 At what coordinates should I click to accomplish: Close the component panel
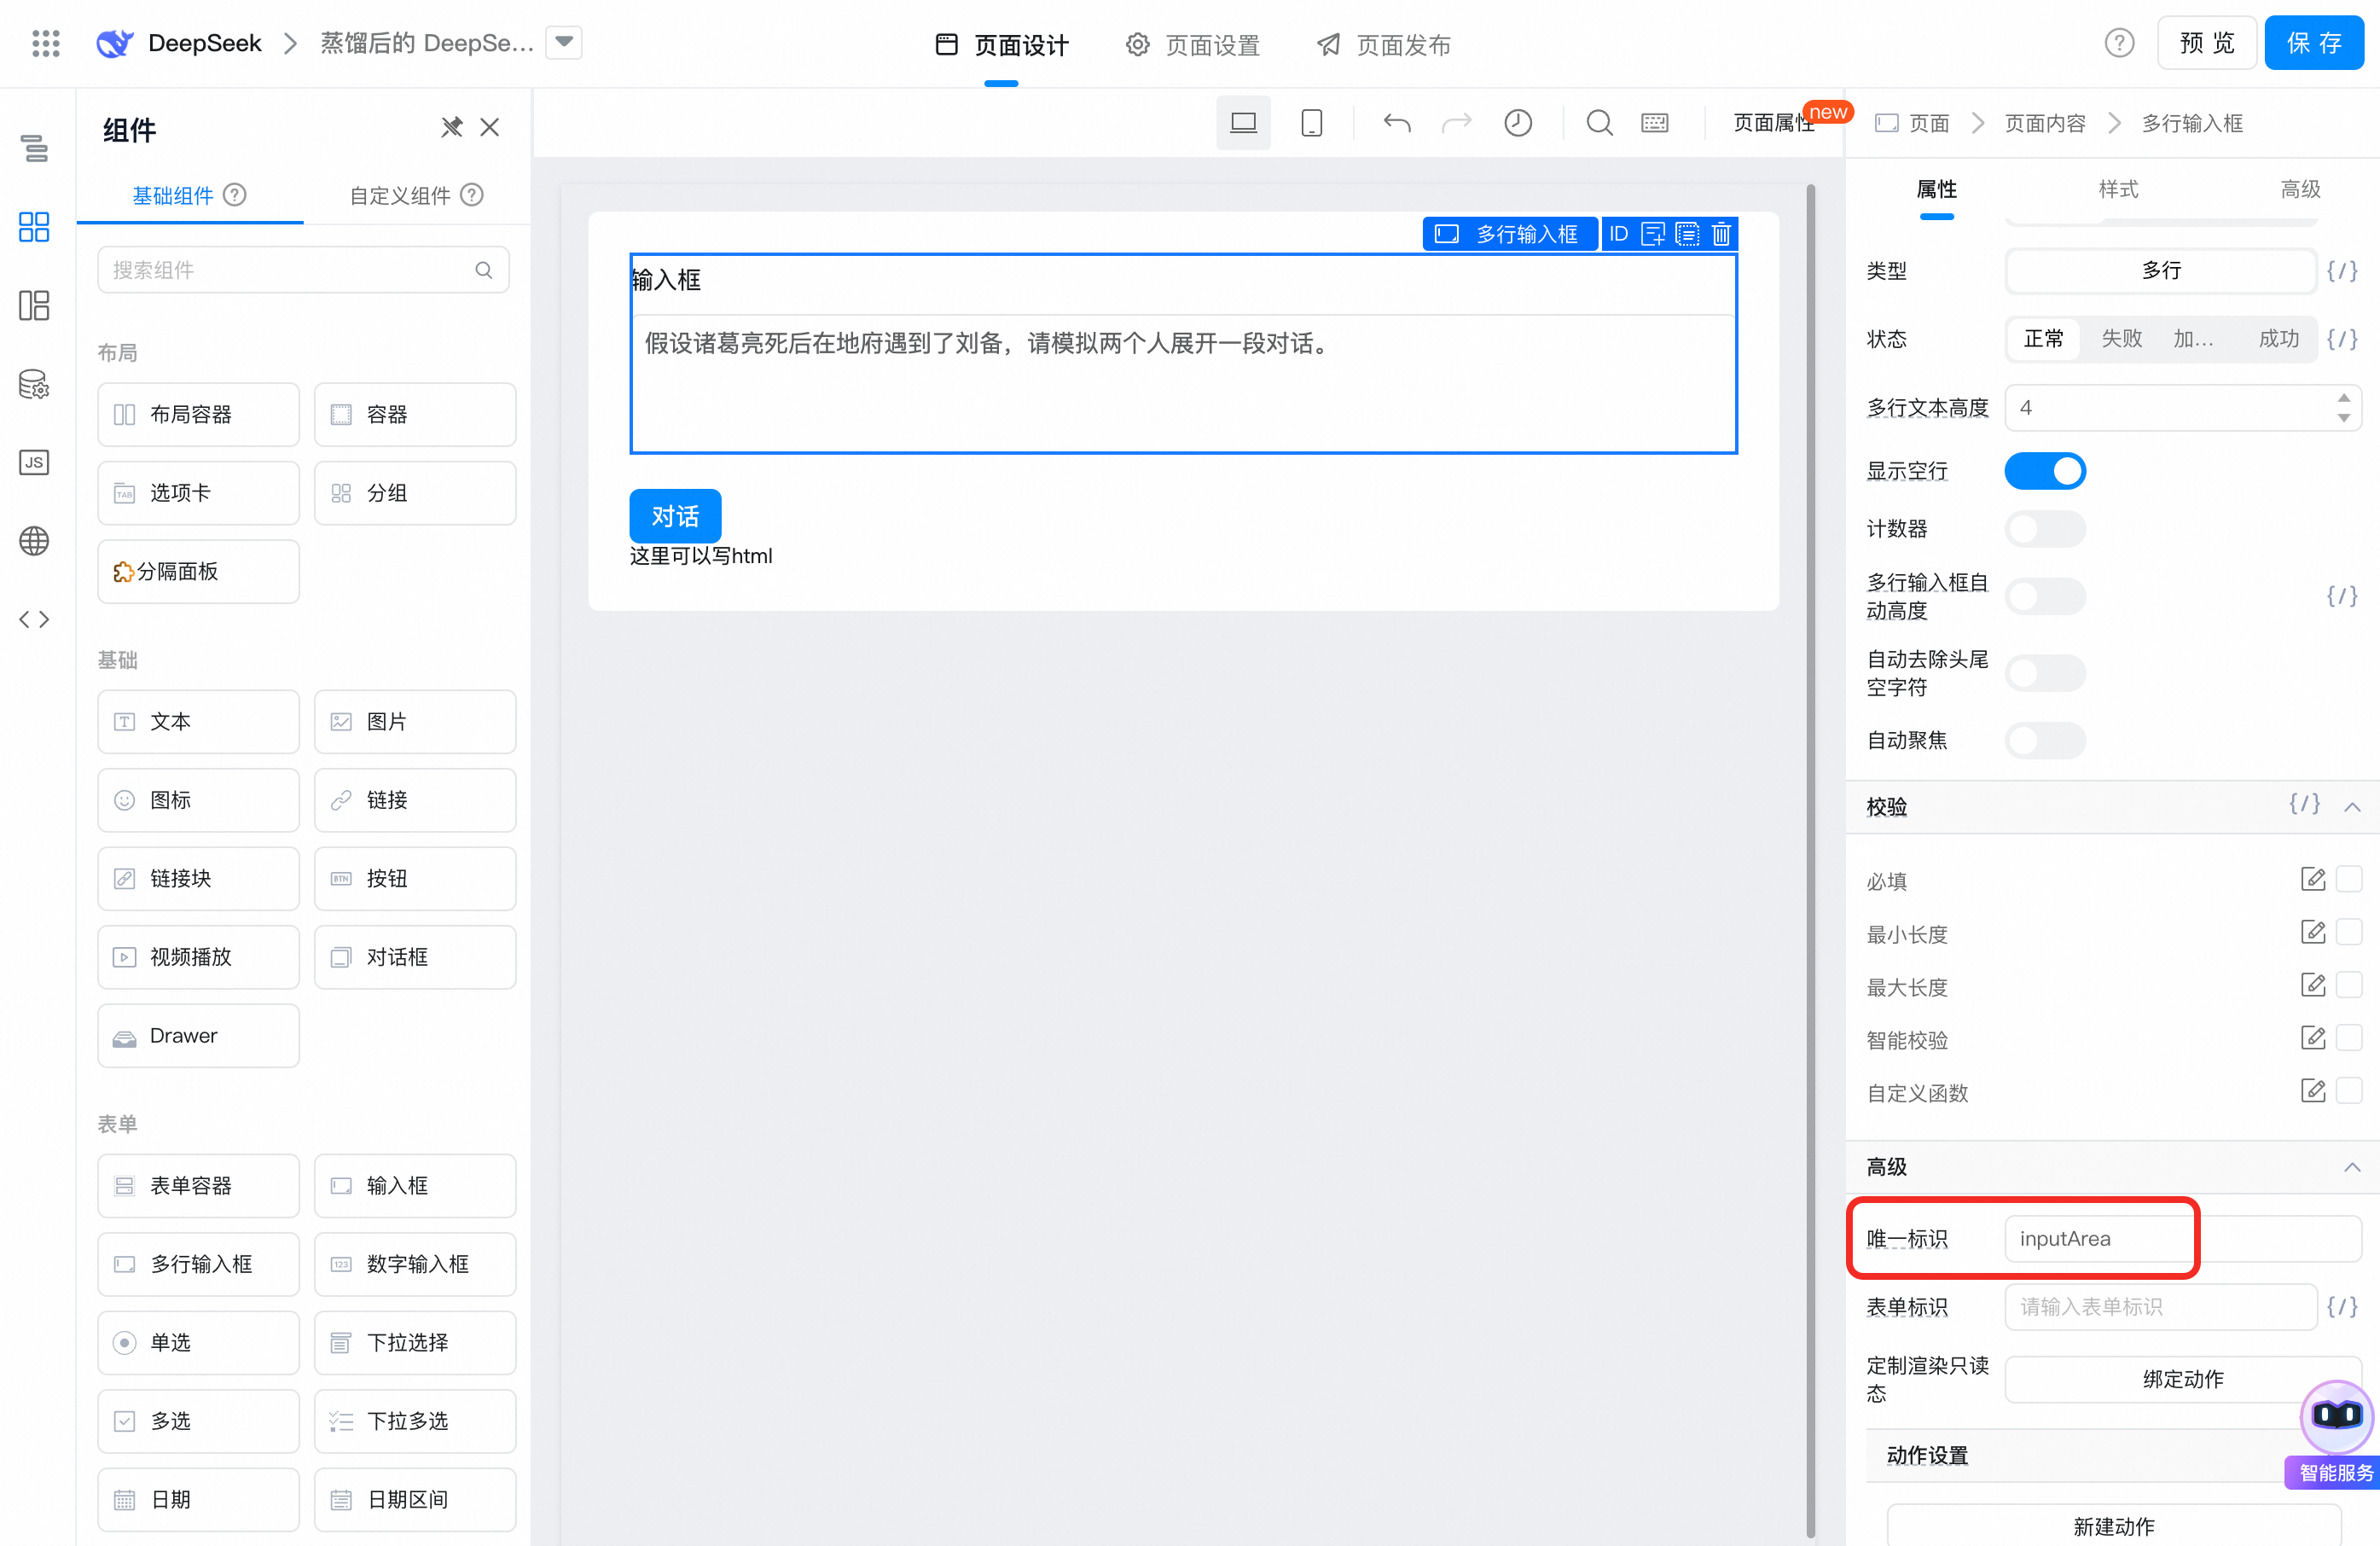tap(490, 127)
